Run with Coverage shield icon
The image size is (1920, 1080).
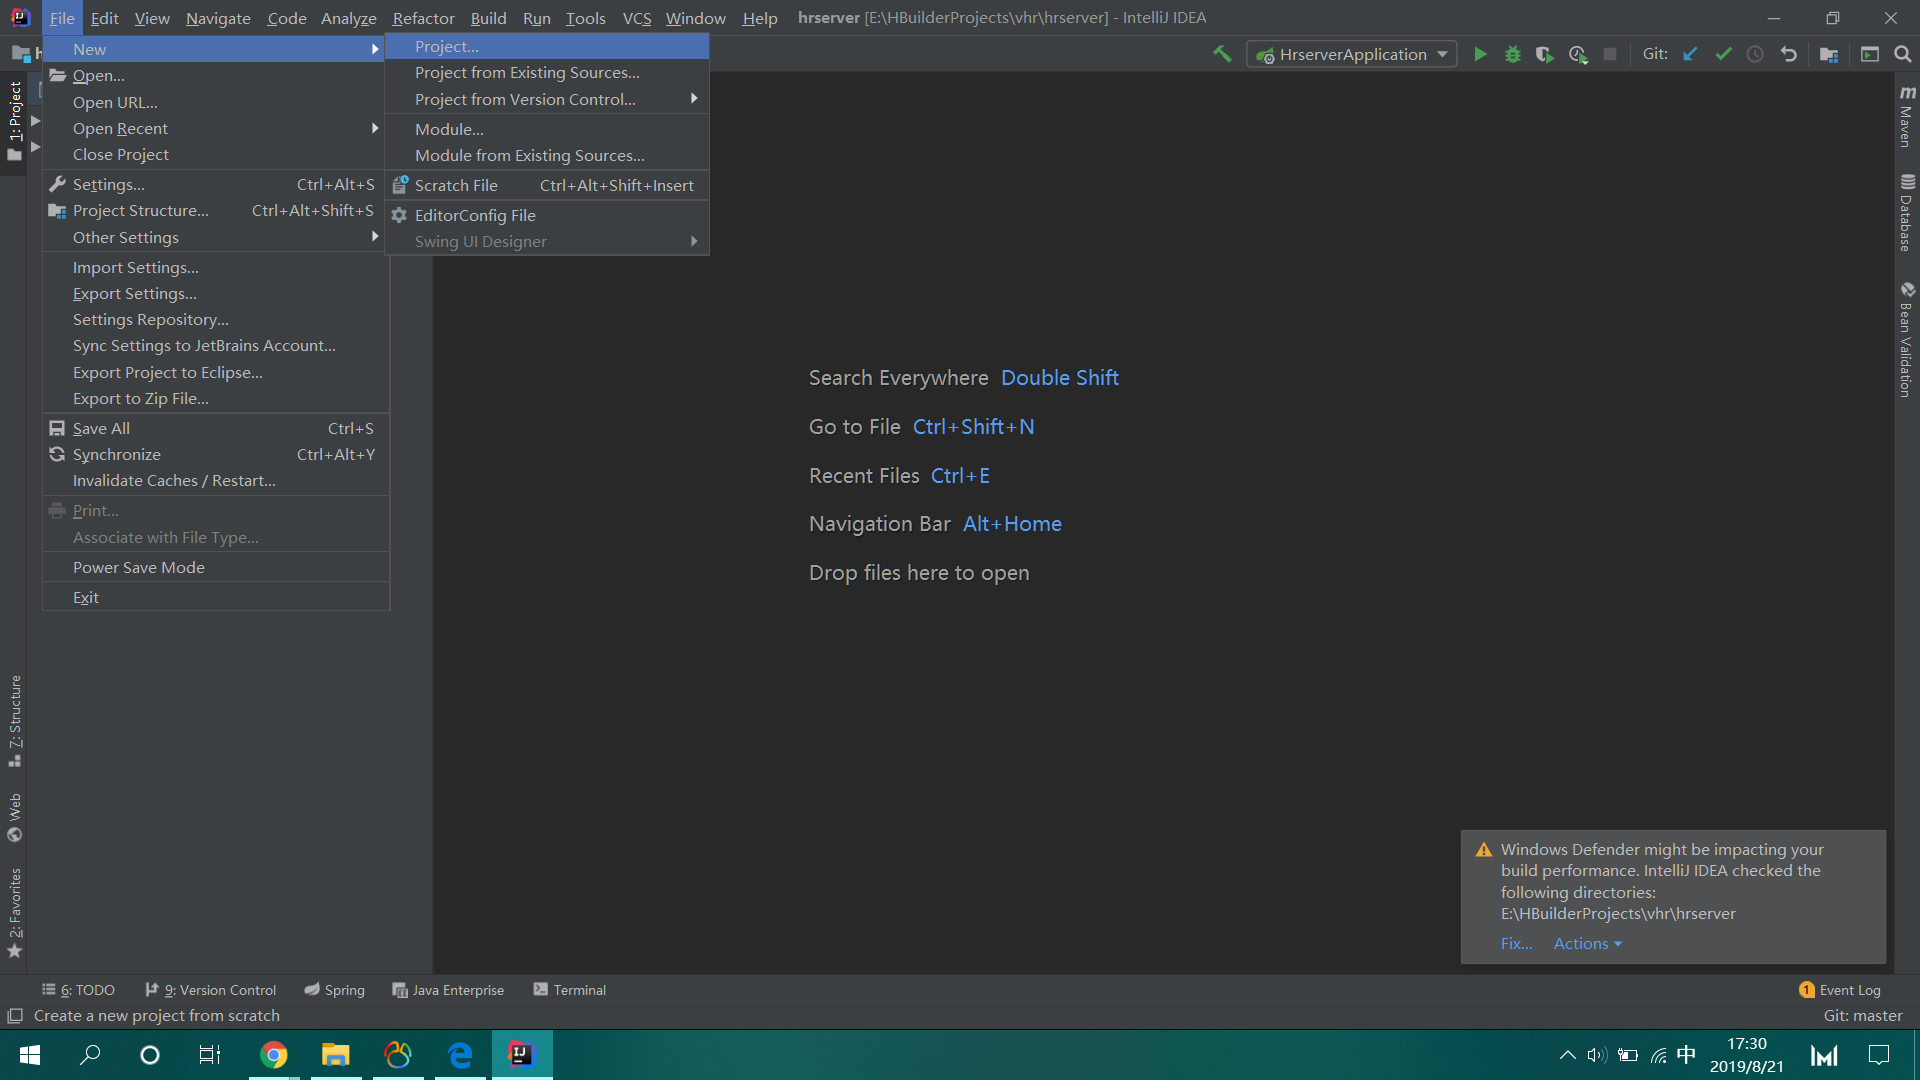(1544, 54)
